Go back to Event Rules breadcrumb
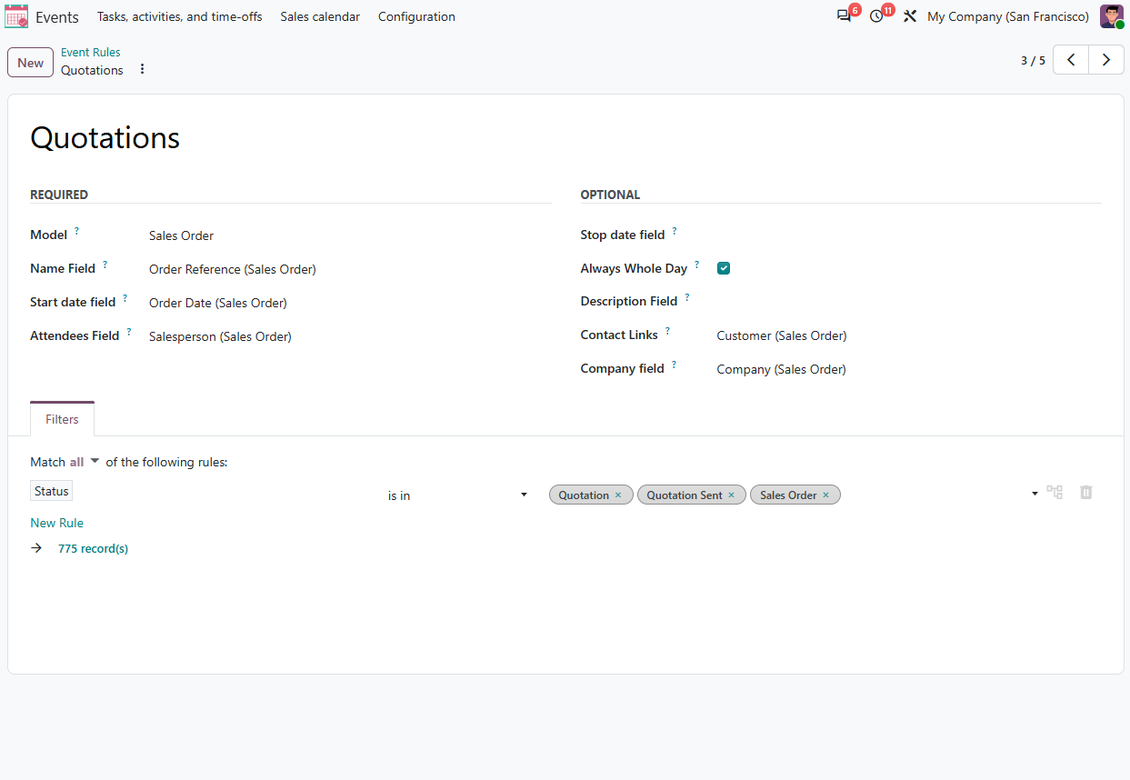The height and width of the screenshot is (780, 1130). (x=90, y=52)
